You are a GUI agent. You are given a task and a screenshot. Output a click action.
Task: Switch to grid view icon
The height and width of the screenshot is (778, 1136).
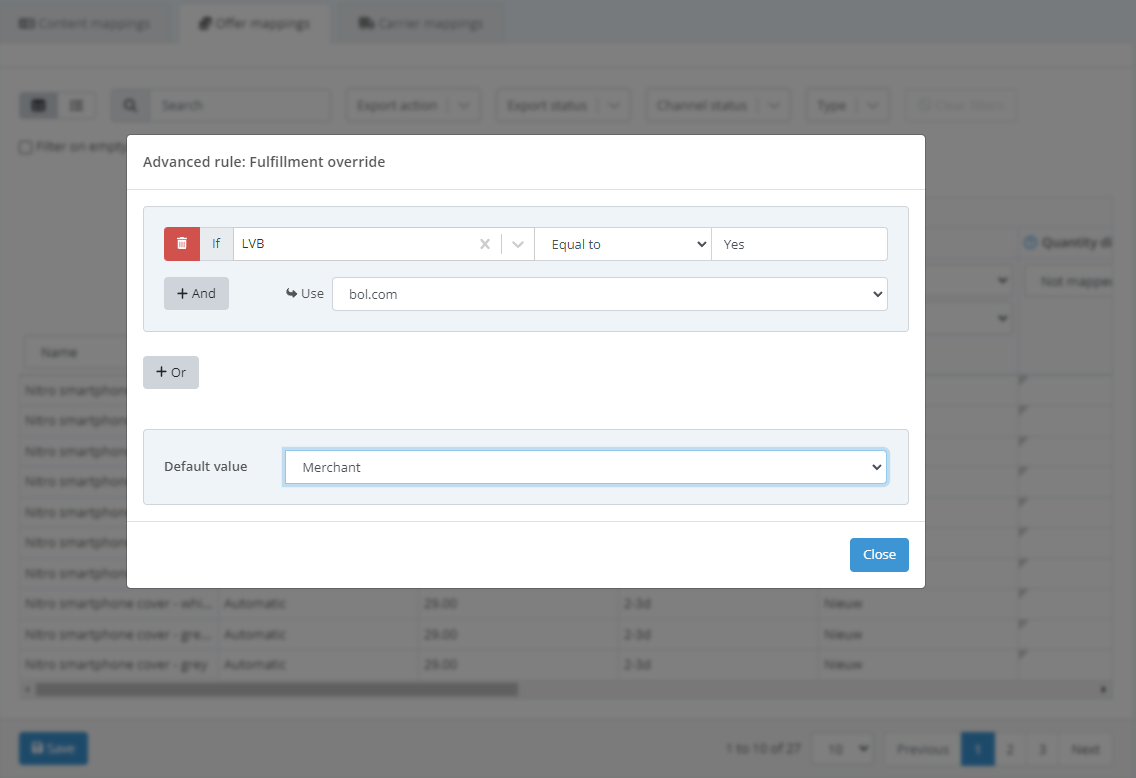point(39,105)
